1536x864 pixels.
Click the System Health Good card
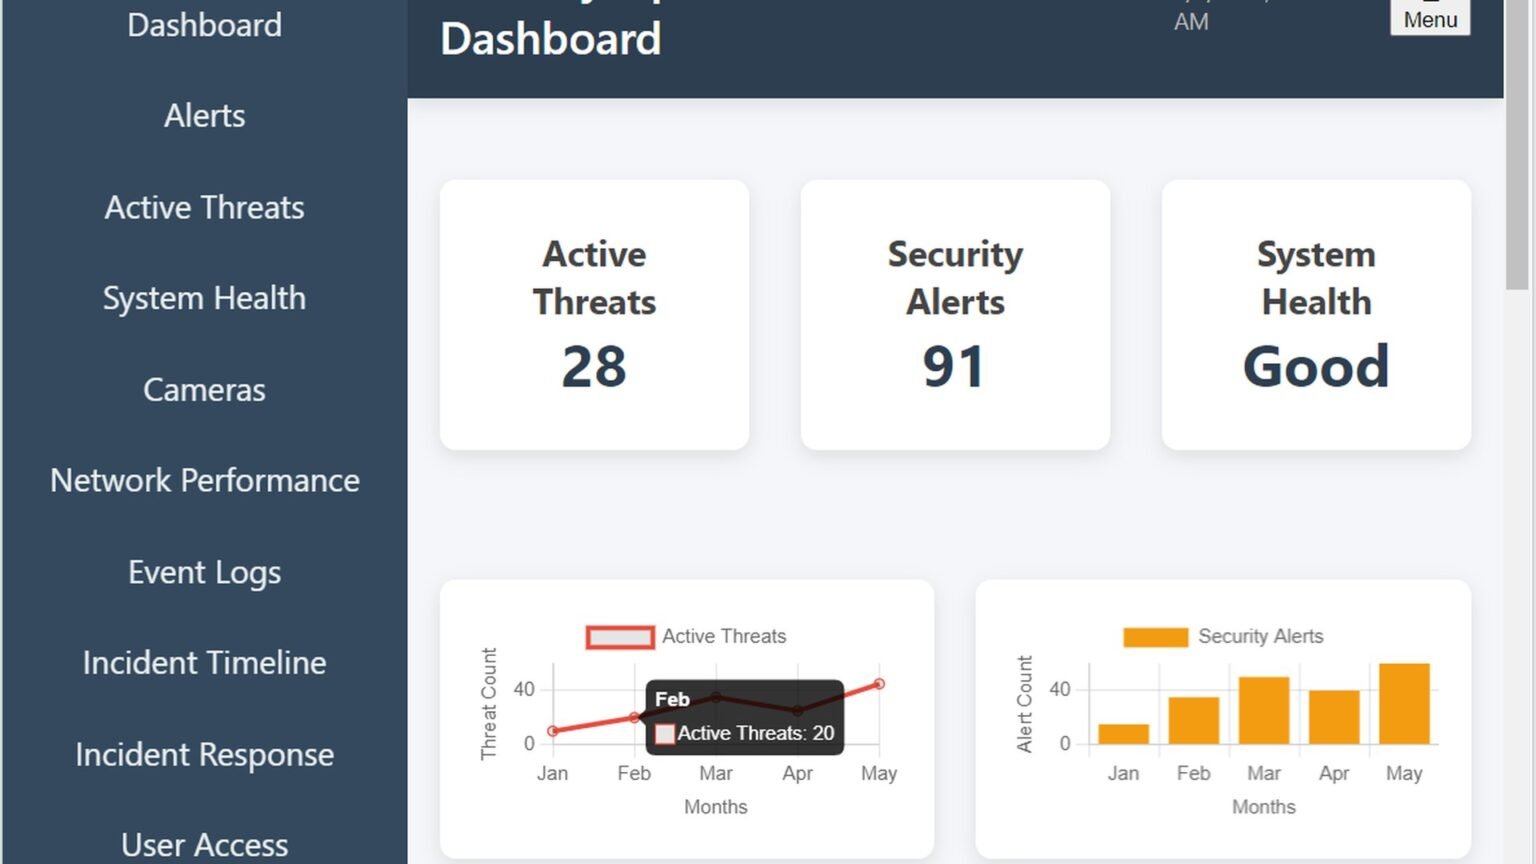click(1316, 315)
